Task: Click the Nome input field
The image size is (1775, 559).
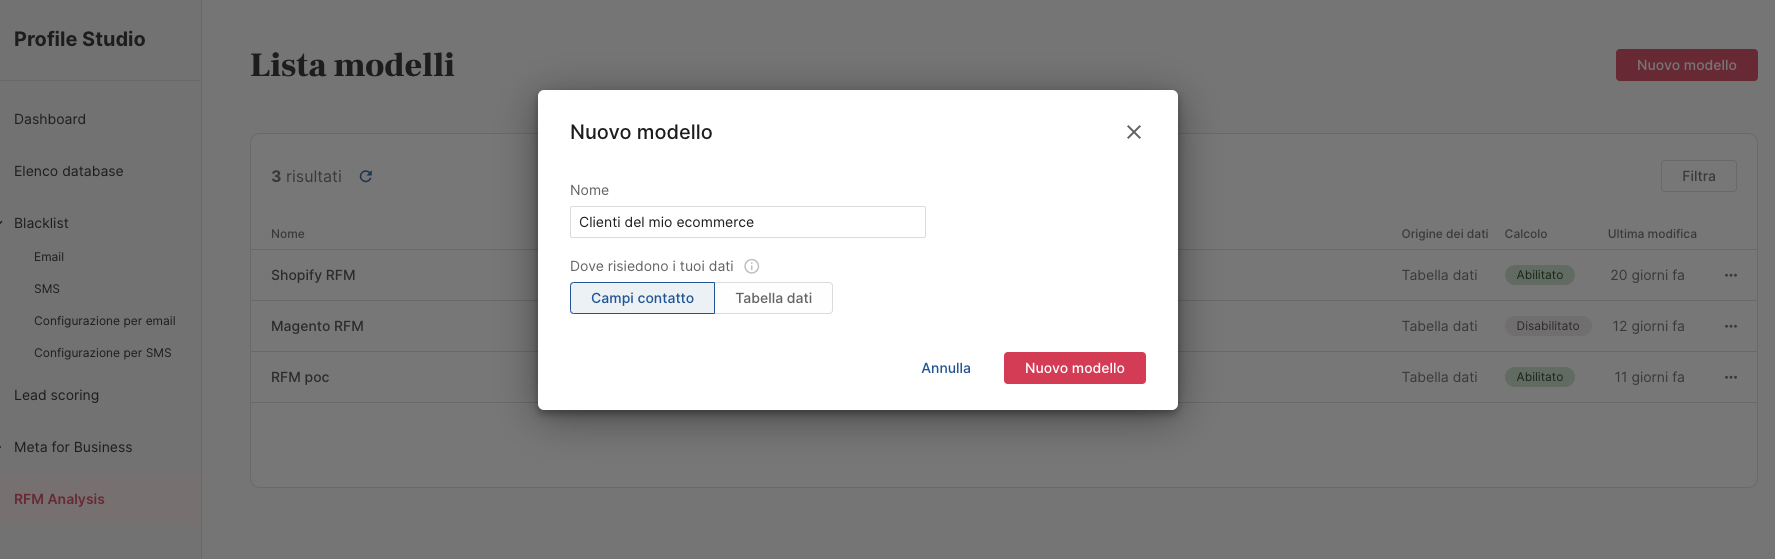Action: (x=747, y=222)
